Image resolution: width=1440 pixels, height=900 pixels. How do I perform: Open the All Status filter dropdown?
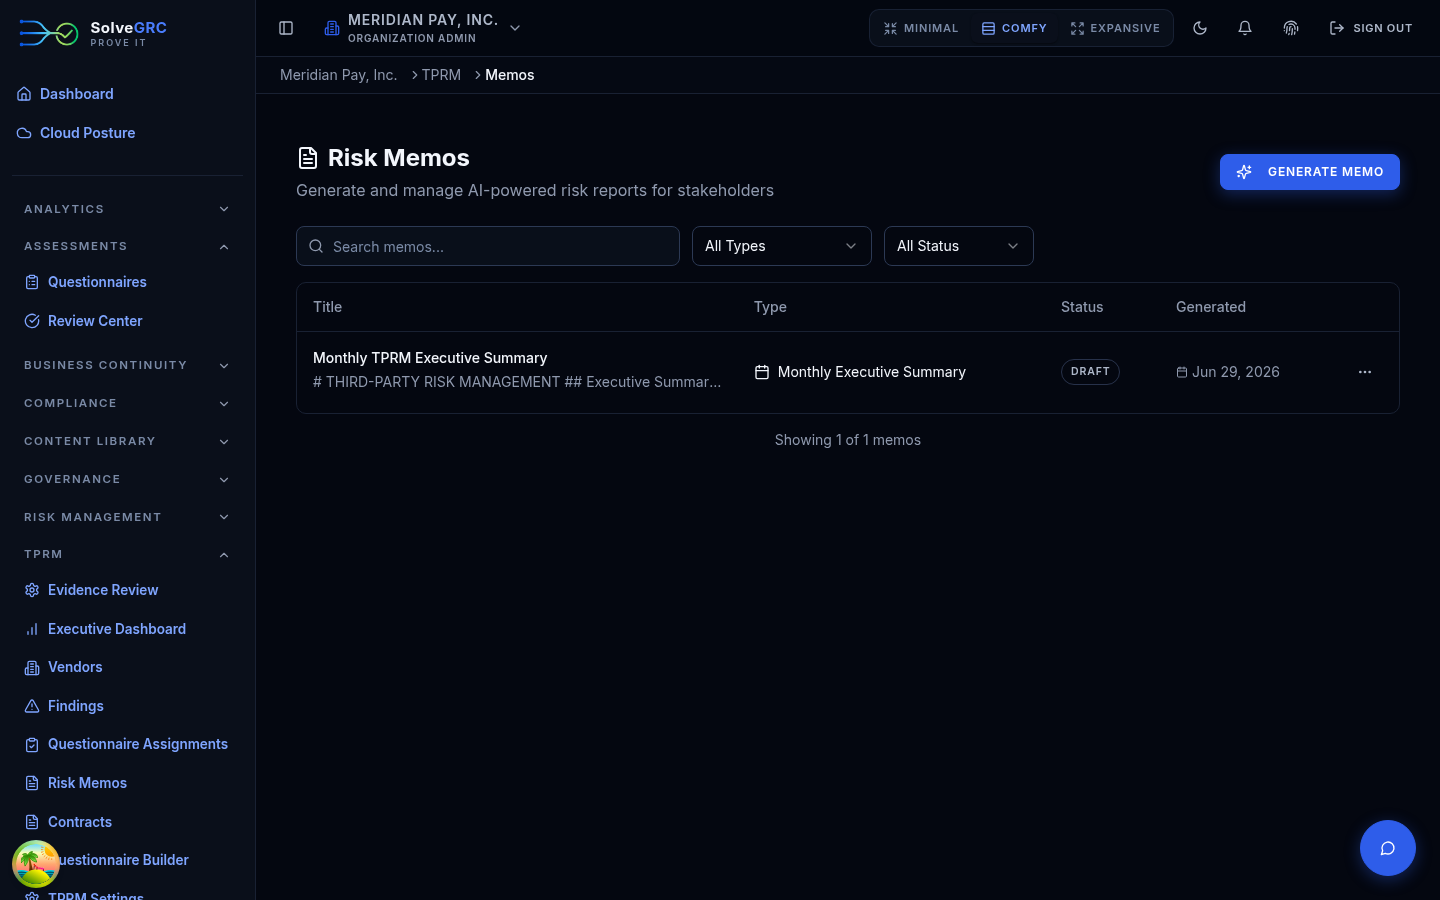pos(959,246)
